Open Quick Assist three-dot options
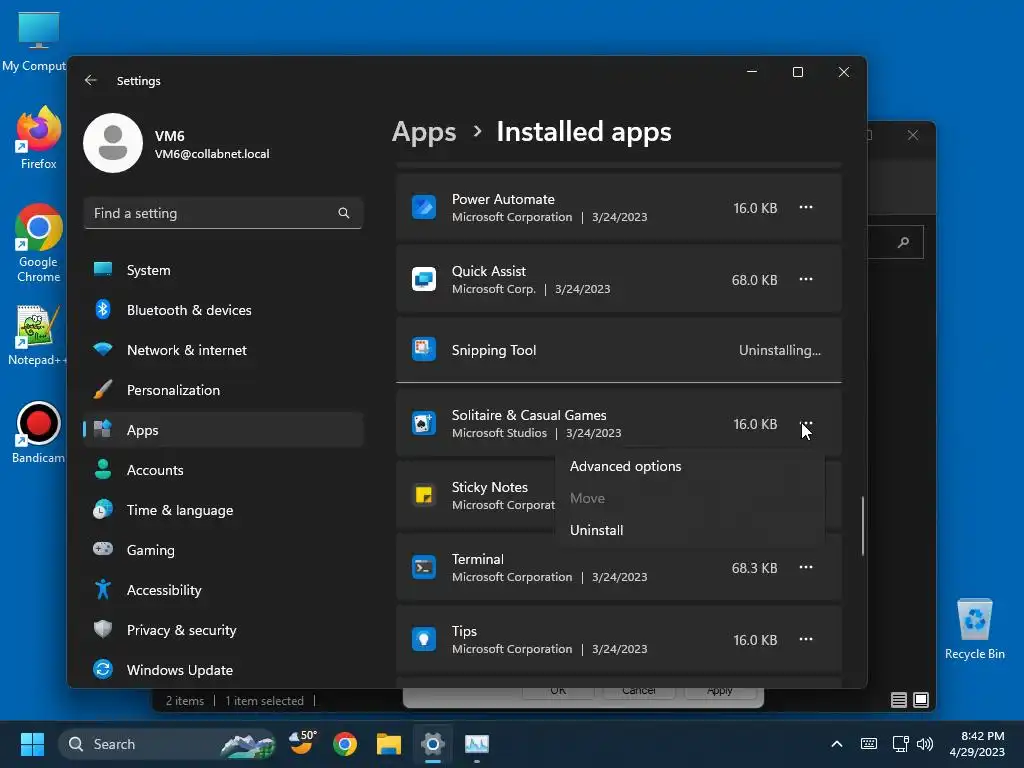 [x=806, y=280]
